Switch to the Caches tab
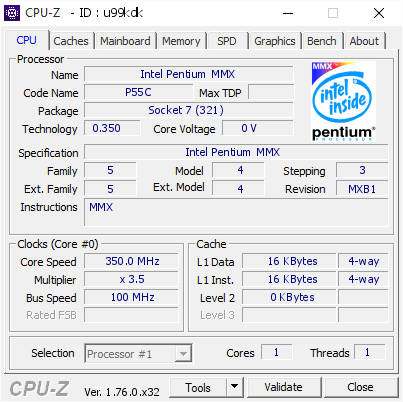Viewport: 403px width, 402px height. pos(71,41)
